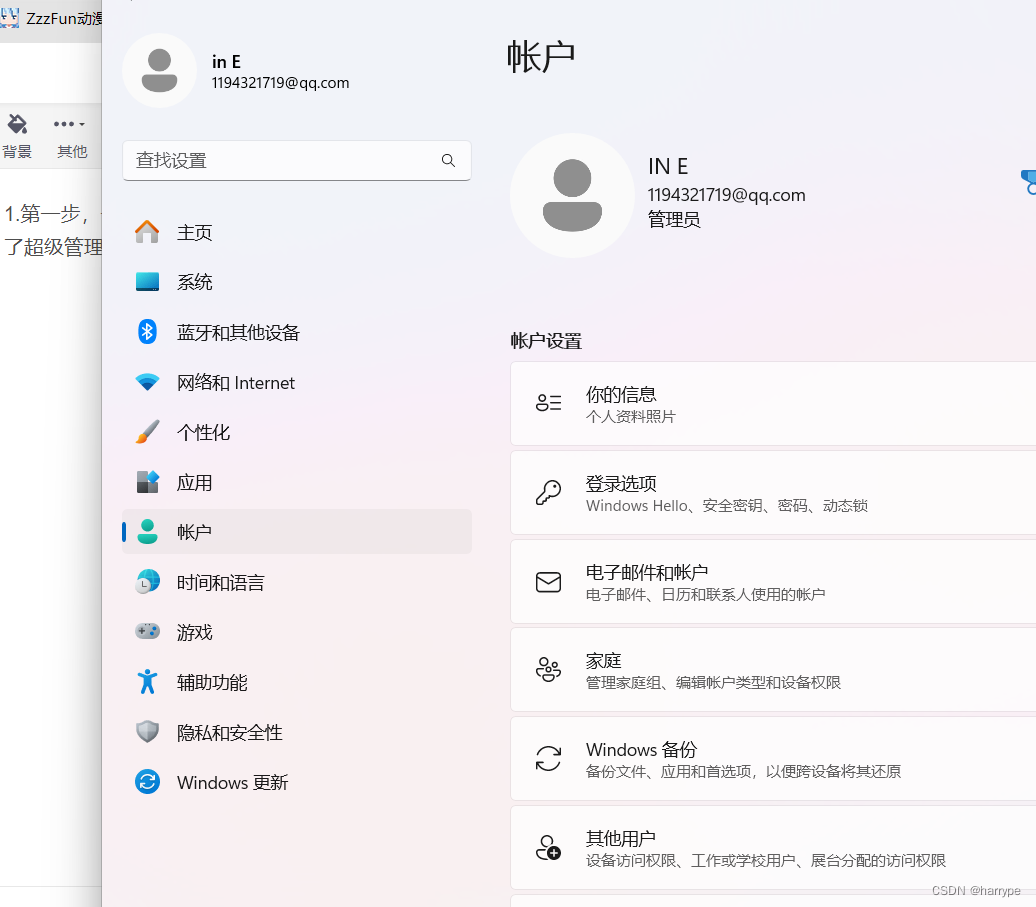Image resolution: width=1036 pixels, height=907 pixels.
Task: Click the Personalization paintbrush icon
Action: pyautogui.click(x=147, y=432)
